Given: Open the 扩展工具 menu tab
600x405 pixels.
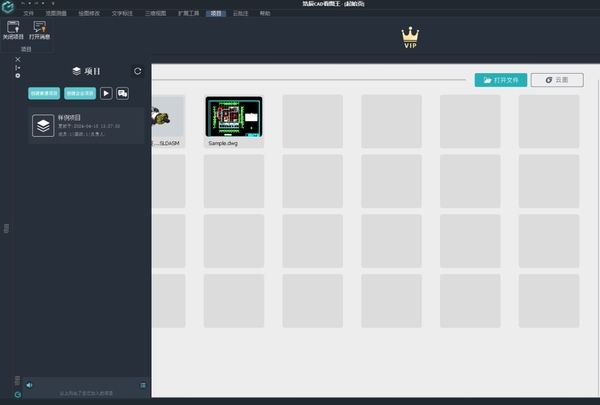Looking at the screenshot, I should tap(188, 13).
